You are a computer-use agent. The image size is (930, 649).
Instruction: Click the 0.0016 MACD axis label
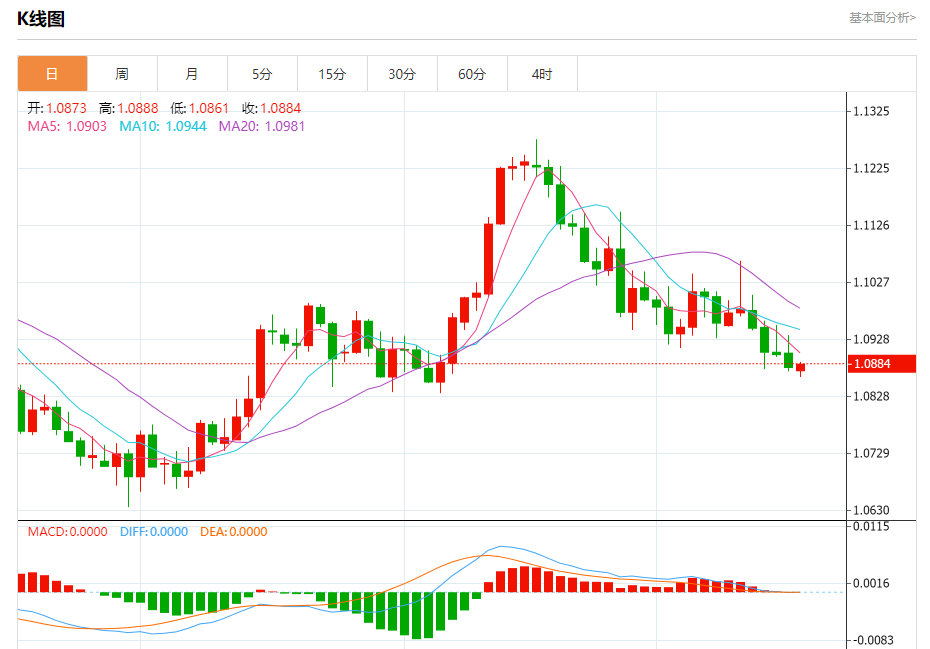click(x=871, y=583)
